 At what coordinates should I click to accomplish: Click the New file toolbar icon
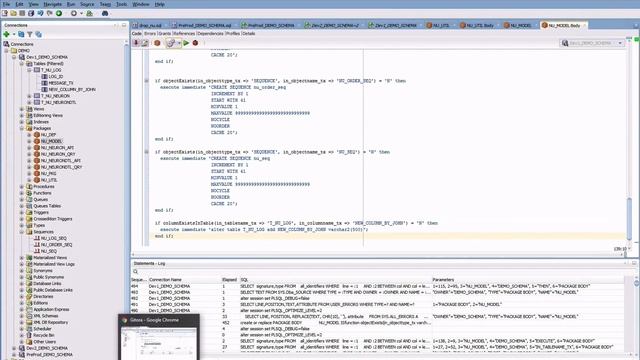[x=5, y=13]
